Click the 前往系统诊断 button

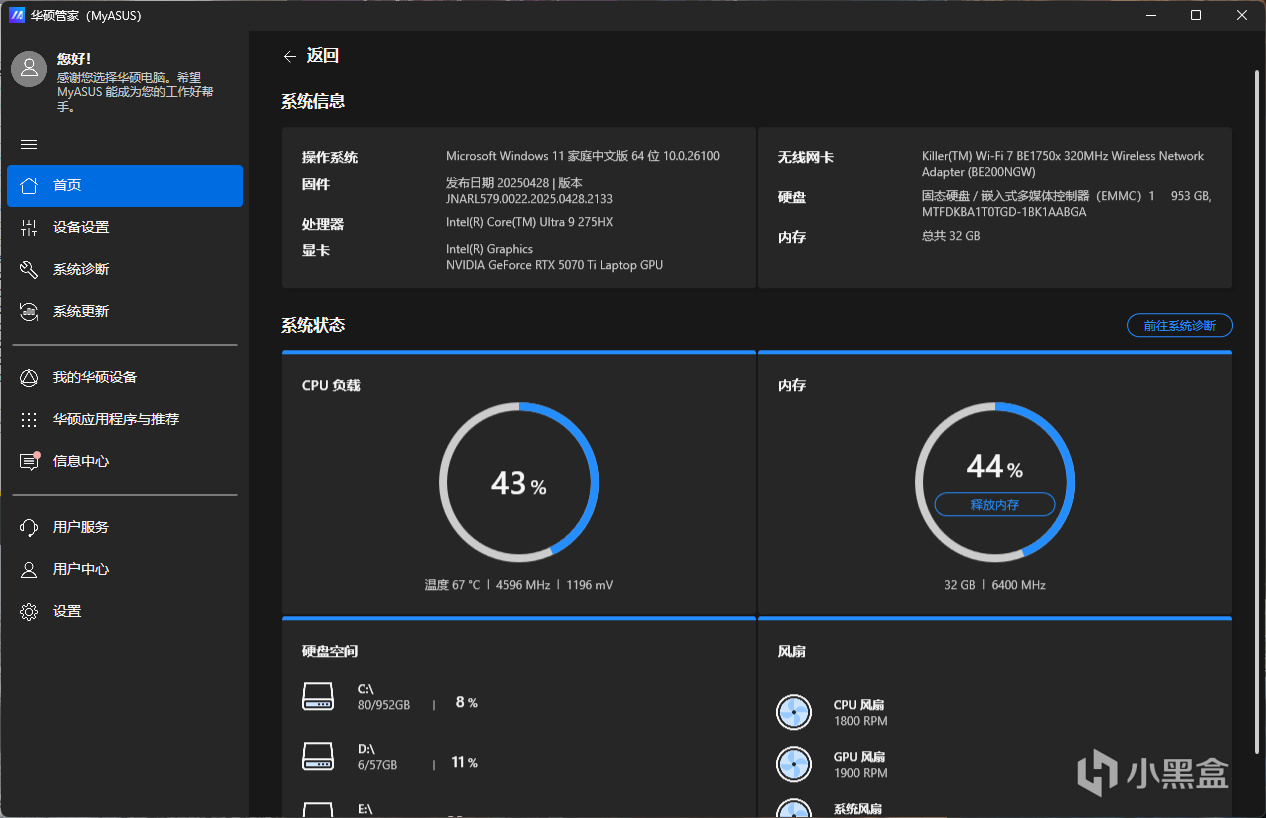point(1180,325)
